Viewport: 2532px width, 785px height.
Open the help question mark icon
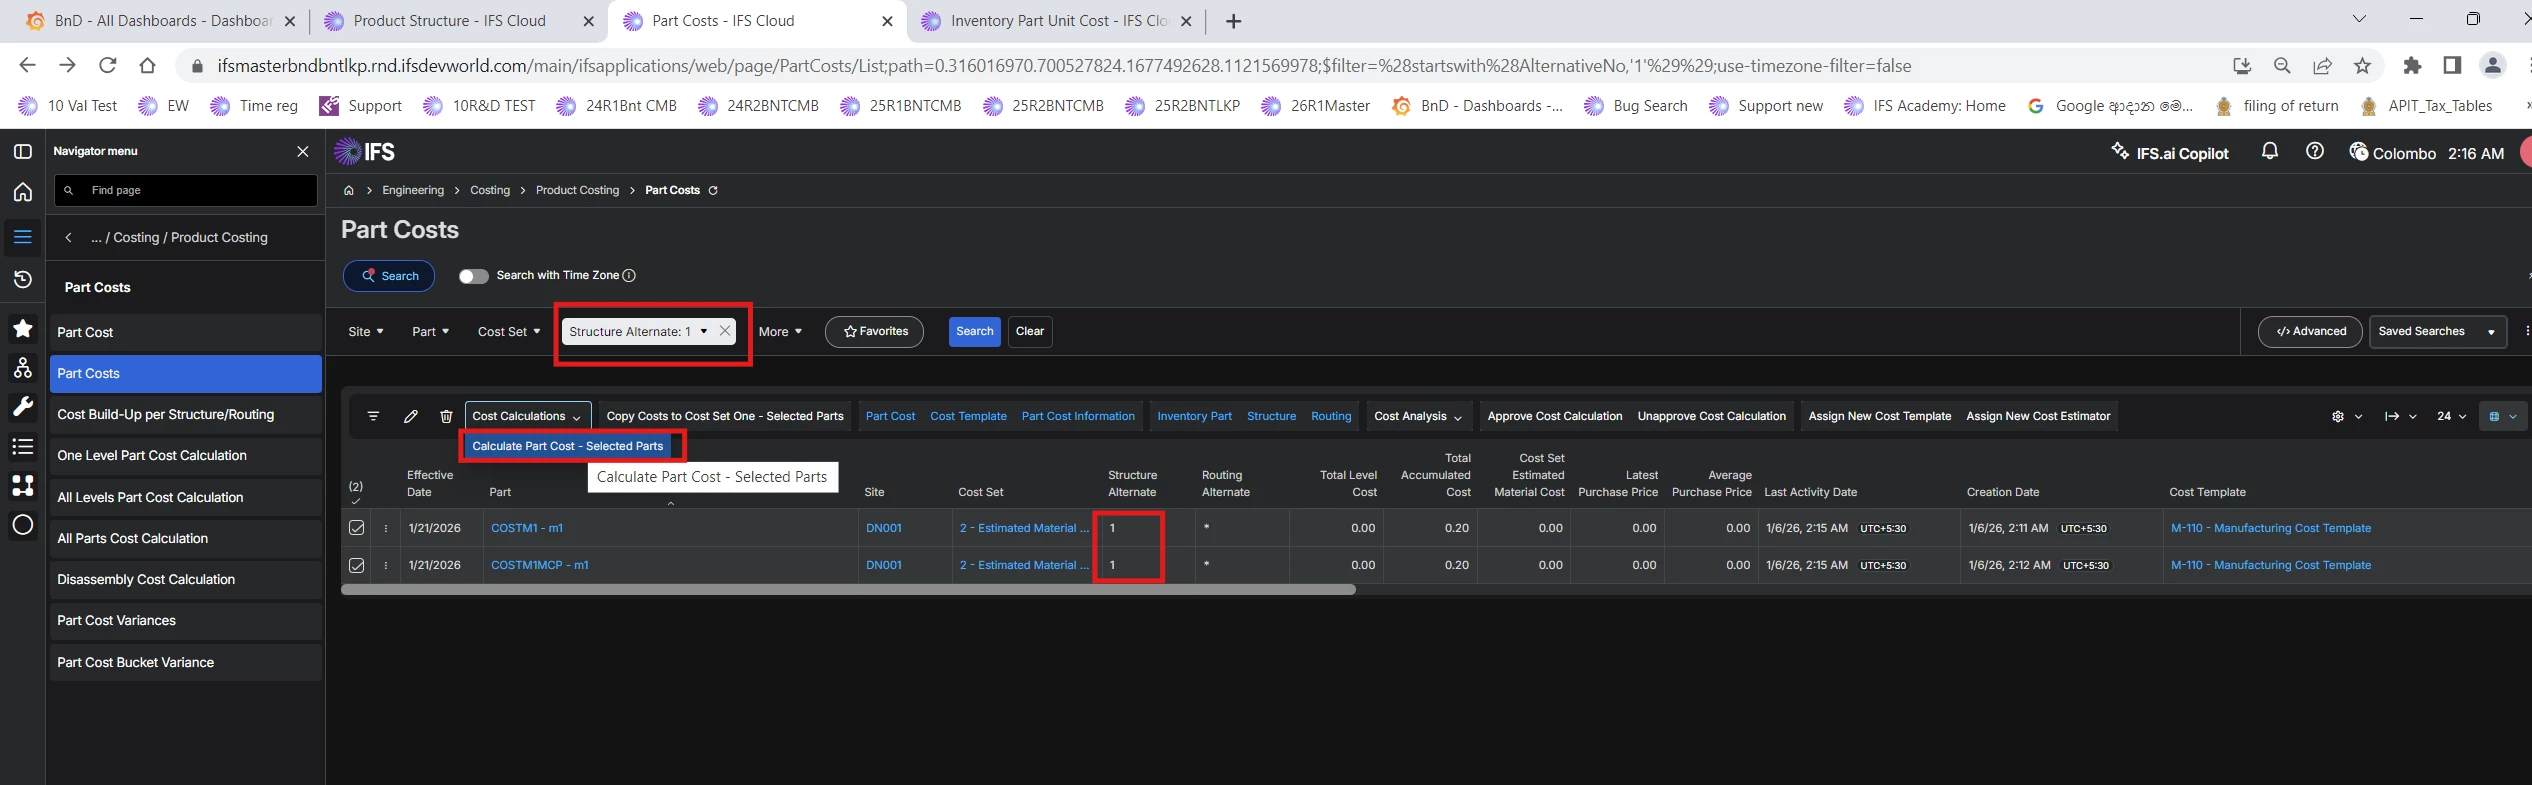point(2314,151)
